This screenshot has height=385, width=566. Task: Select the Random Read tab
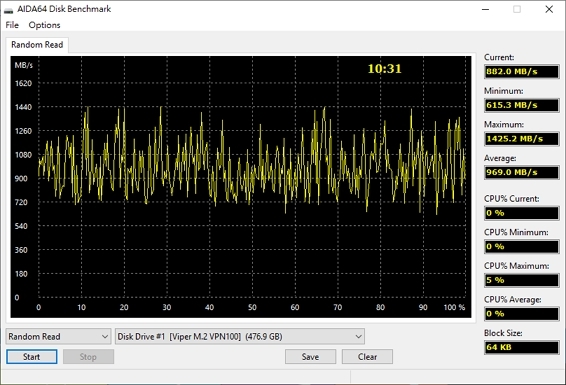point(37,45)
